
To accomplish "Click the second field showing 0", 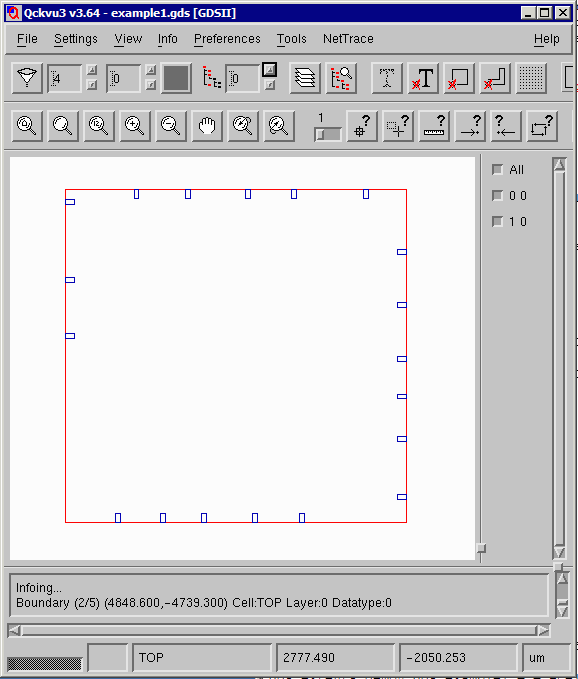I will point(123,78).
